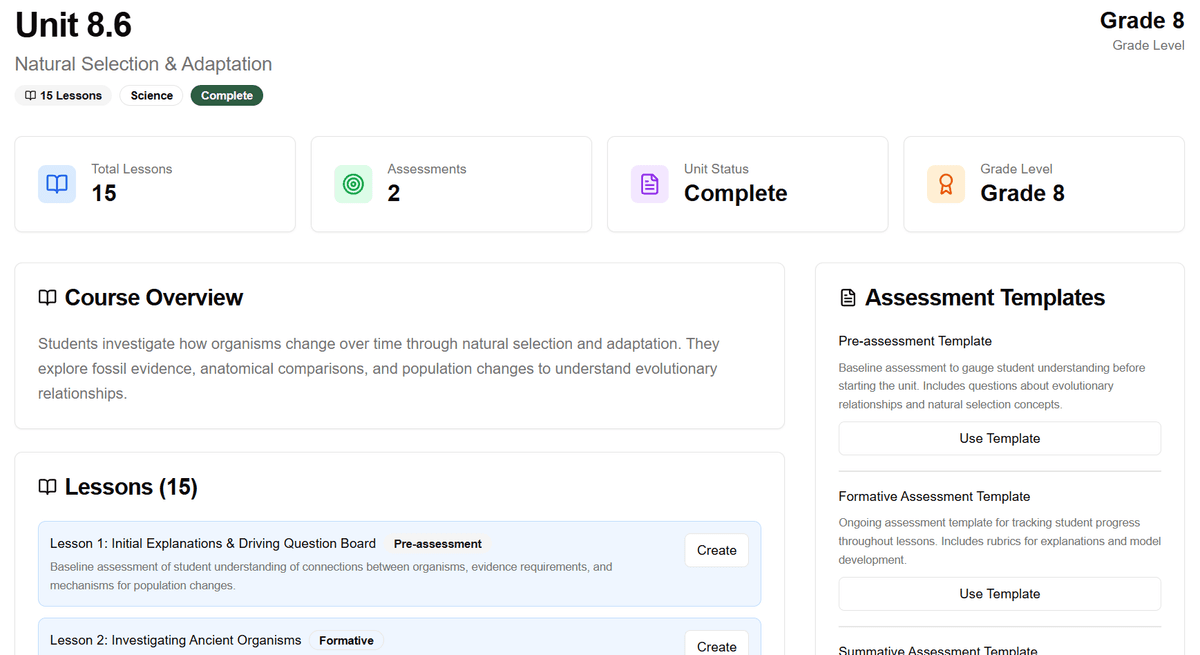Click the book icon in the 15 Lessons badge
This screenshot has height=655, width=1200.
point(30,95)
